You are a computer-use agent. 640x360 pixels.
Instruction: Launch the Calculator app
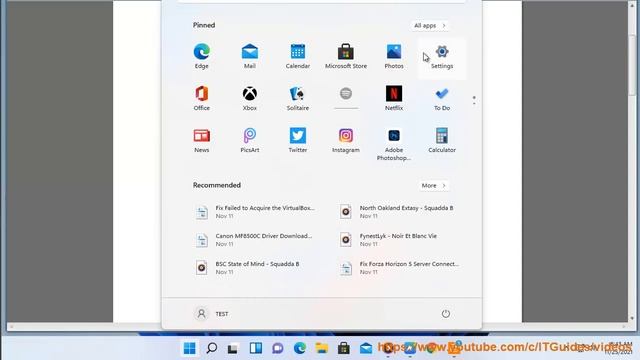coord(442,140)
